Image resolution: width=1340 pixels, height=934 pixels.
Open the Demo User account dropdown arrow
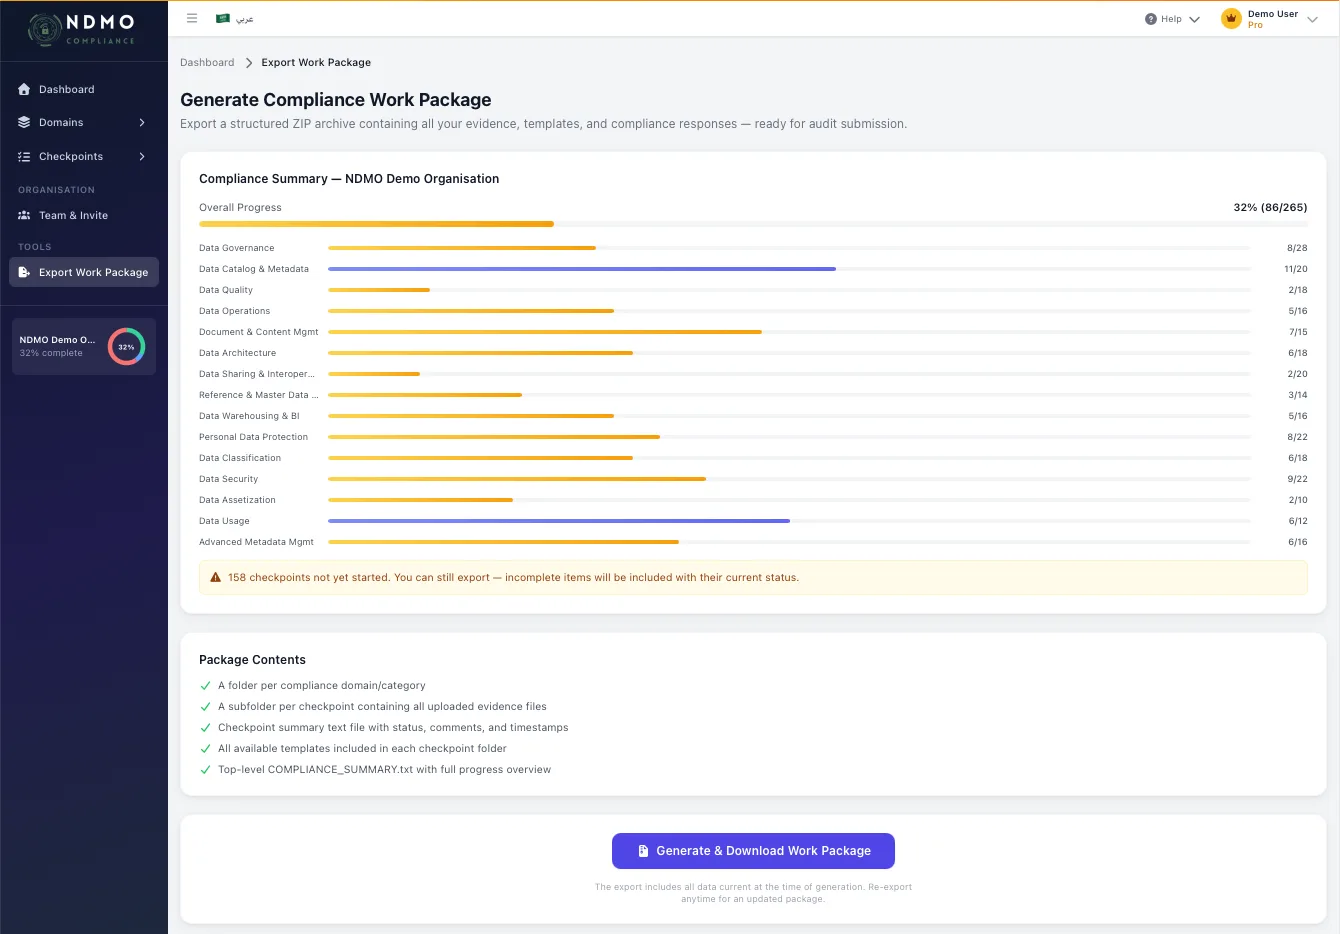click(1313, 19)
